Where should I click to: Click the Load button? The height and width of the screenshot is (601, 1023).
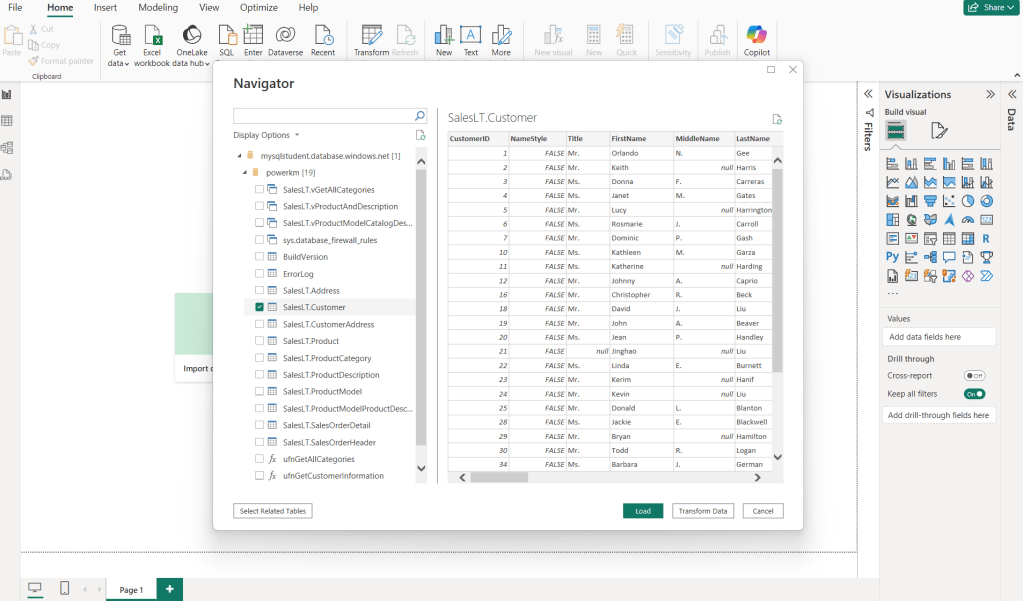(642, 511)
